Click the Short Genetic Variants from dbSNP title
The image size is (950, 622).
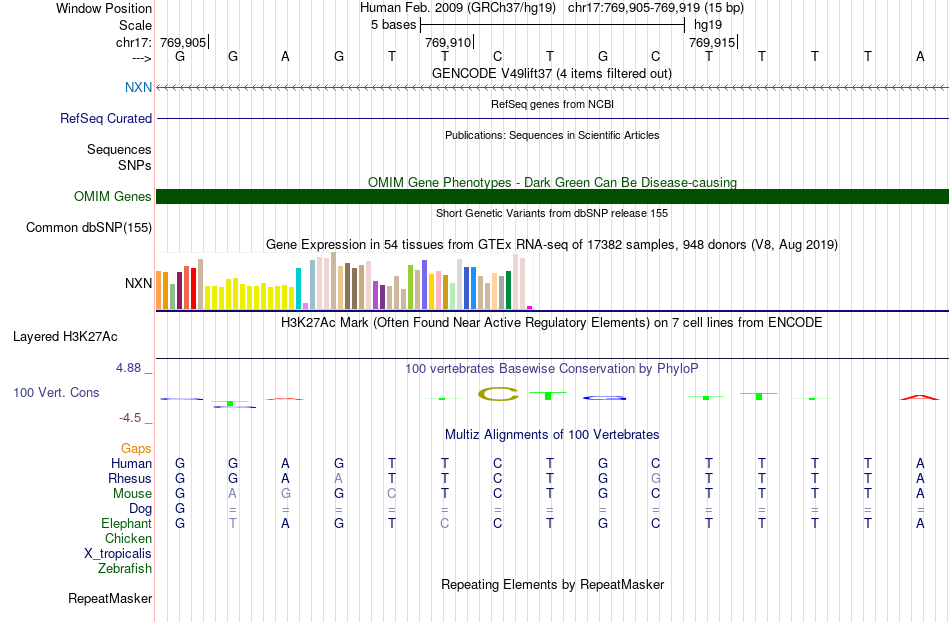click(552, 213)
